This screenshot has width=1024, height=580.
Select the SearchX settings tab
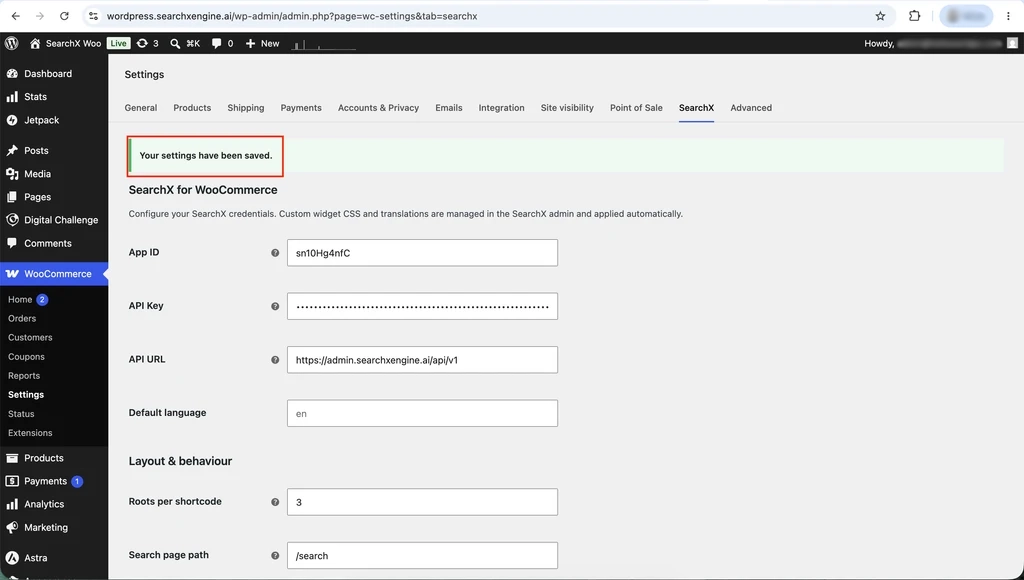[x=696, y=108]
